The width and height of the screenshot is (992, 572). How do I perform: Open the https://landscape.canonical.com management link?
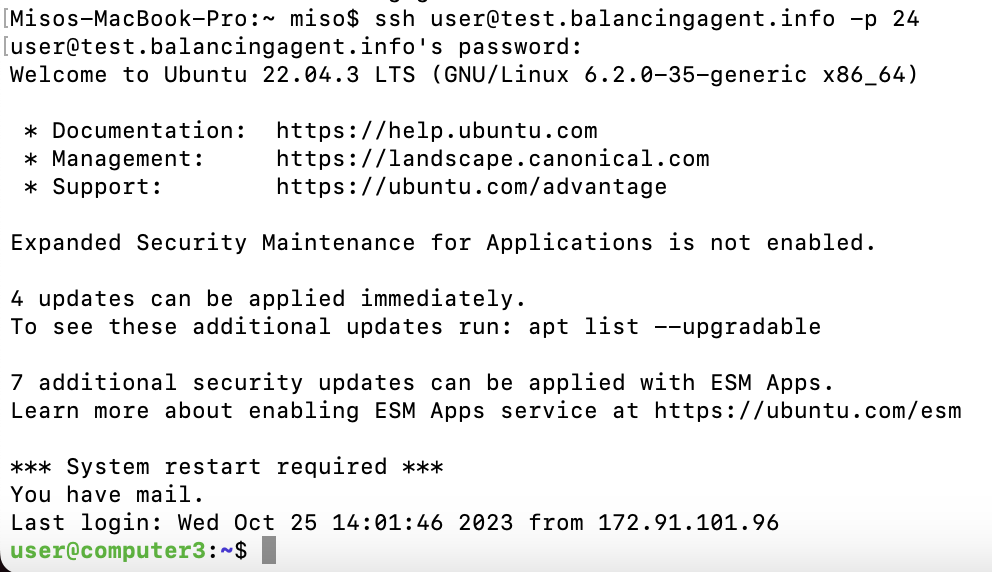coord(493,159)
